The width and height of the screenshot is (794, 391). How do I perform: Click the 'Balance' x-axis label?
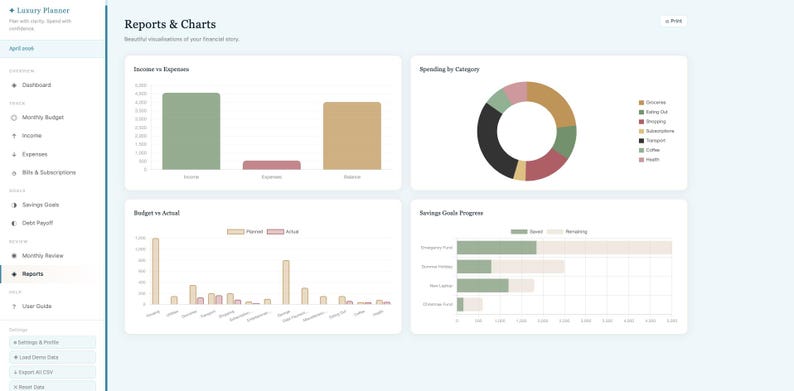pyautogui.click(x=352, y=177)
